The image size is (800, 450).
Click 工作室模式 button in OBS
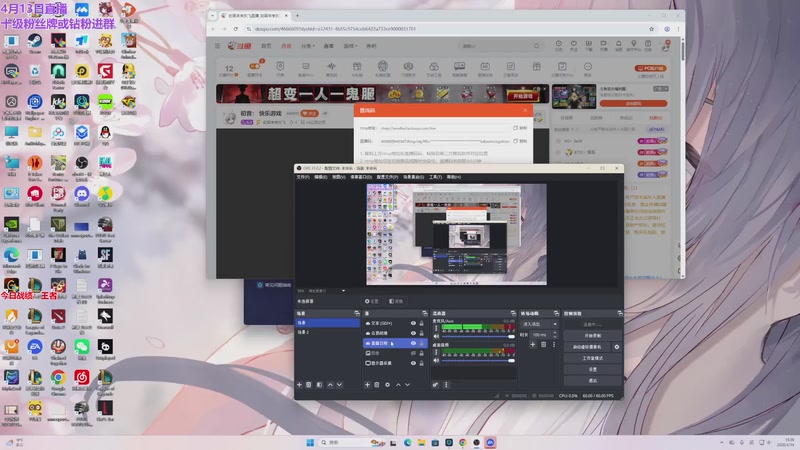click(592, 358)
